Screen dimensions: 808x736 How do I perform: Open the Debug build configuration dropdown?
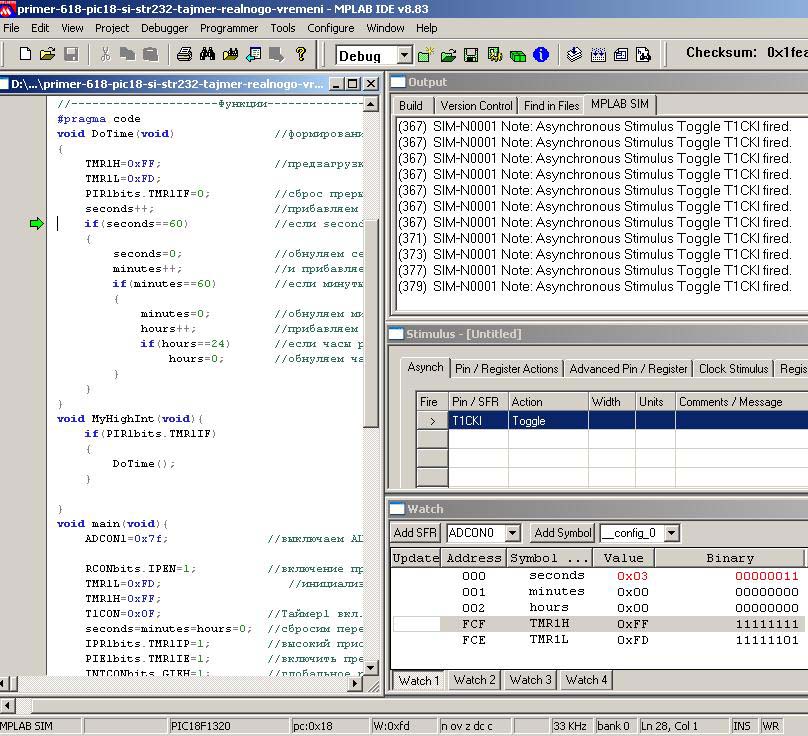coord(404,56)
